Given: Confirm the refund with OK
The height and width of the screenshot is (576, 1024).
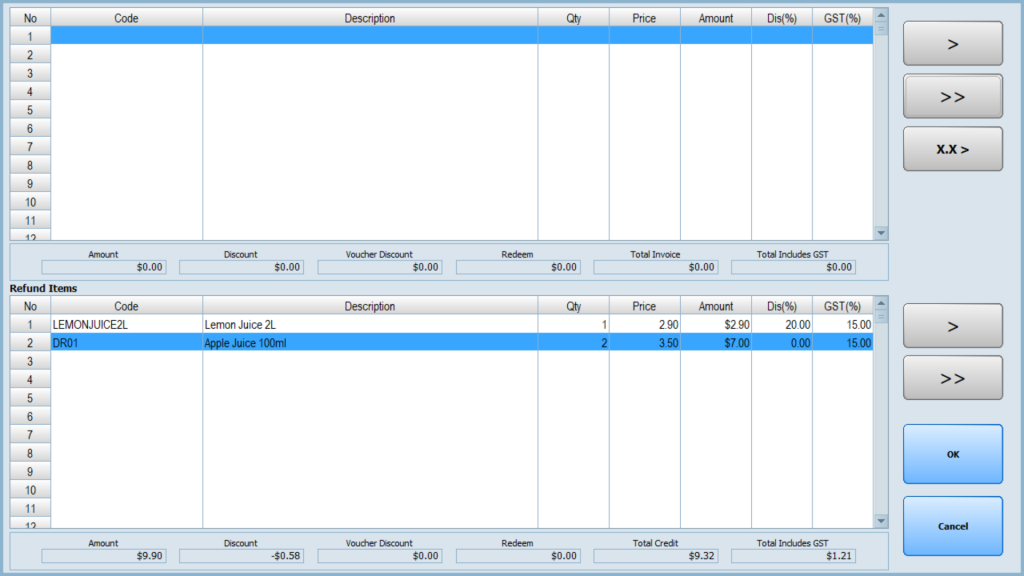Looking at the screenshot, I should coord(952,454).
